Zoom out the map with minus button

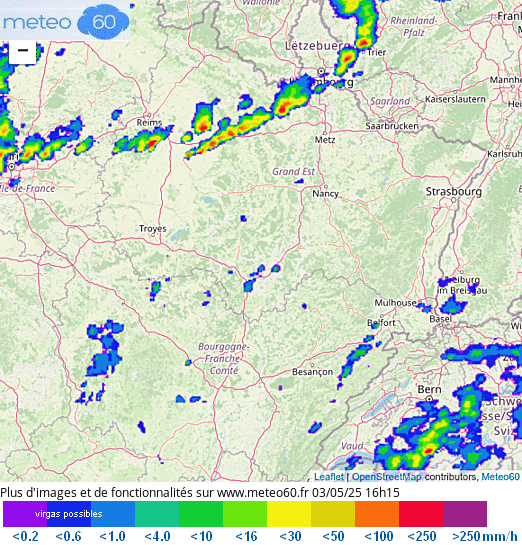(22, 51)
